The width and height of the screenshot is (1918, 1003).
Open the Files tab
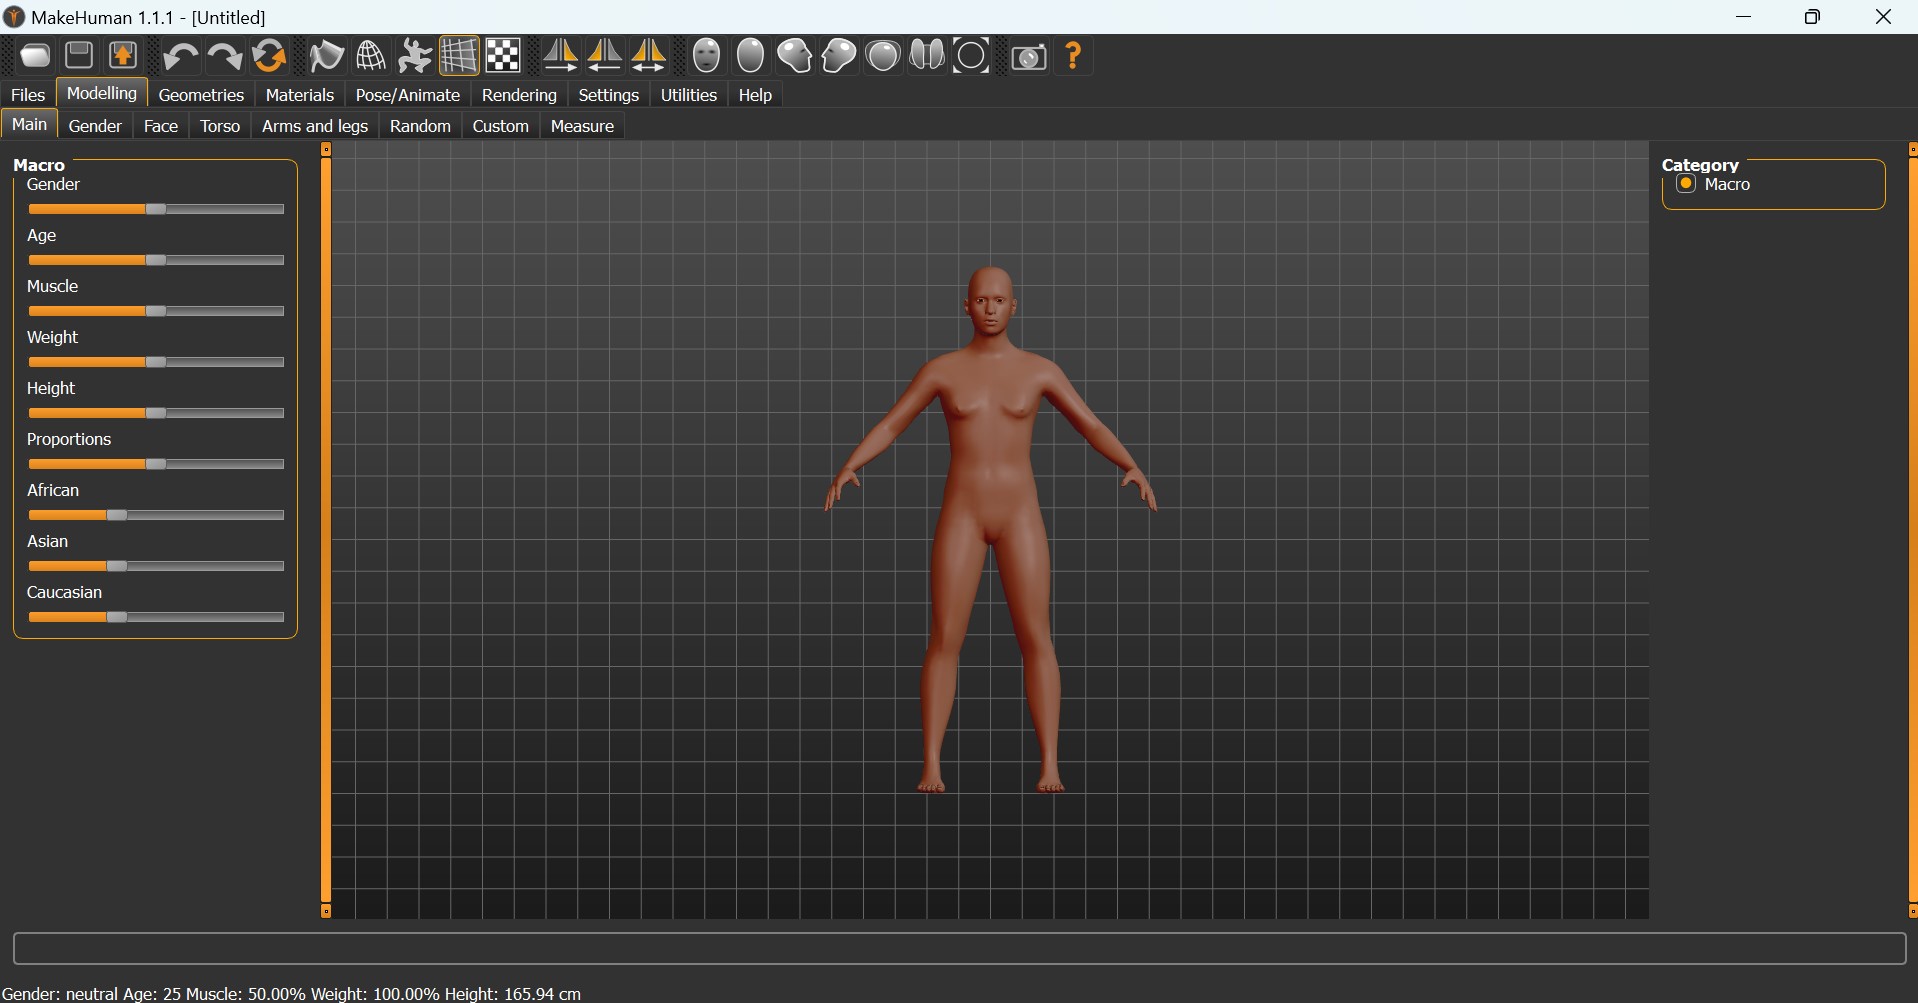tap(28, 95)
